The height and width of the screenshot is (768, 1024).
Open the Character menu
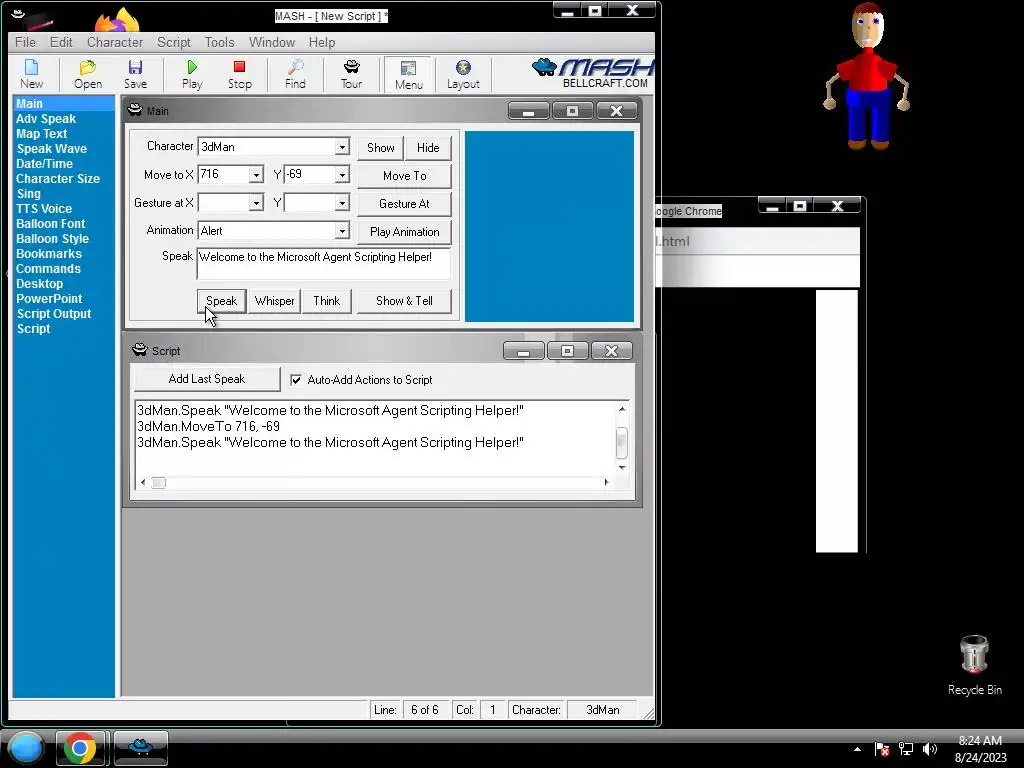point(115,42)
